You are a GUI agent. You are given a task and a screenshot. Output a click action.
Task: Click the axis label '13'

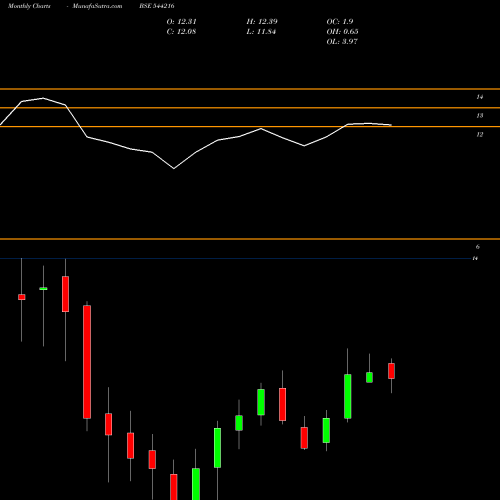pos(479,116)
